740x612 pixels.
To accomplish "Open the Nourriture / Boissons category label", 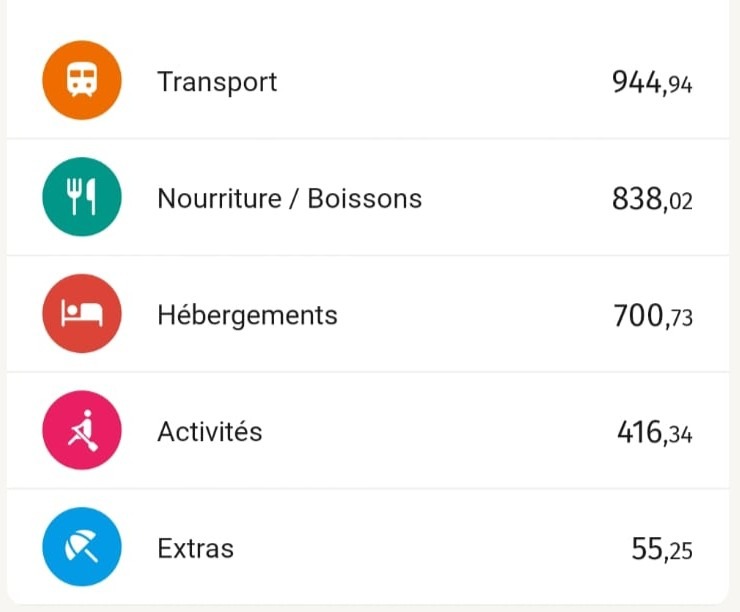I will 290,198.
